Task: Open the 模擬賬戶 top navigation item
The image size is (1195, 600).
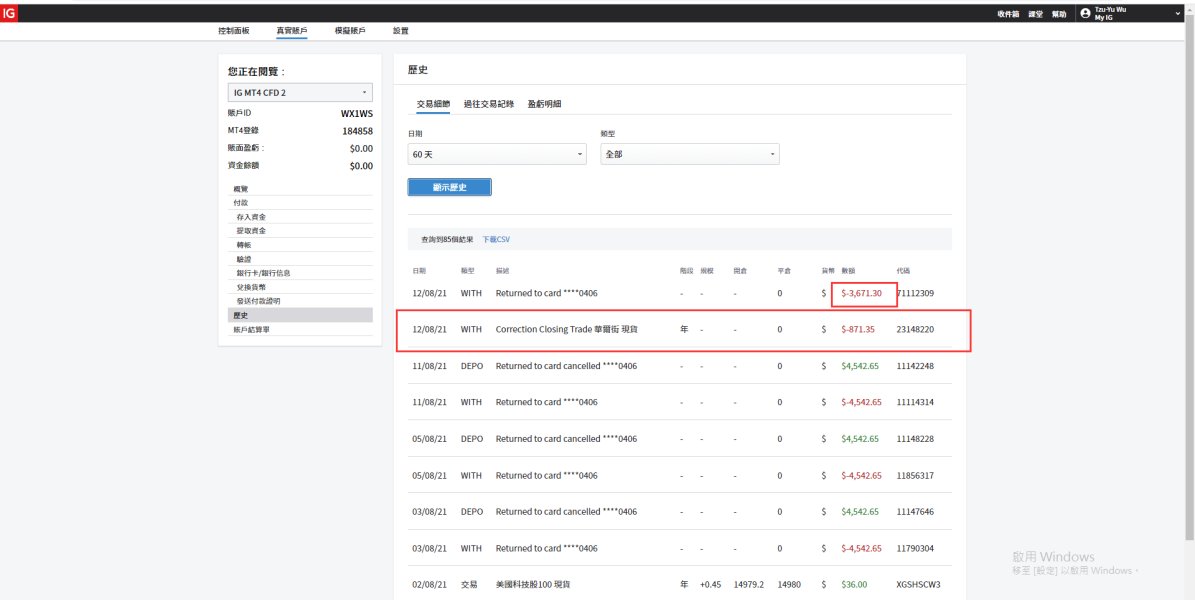Action: coord(350,31)
